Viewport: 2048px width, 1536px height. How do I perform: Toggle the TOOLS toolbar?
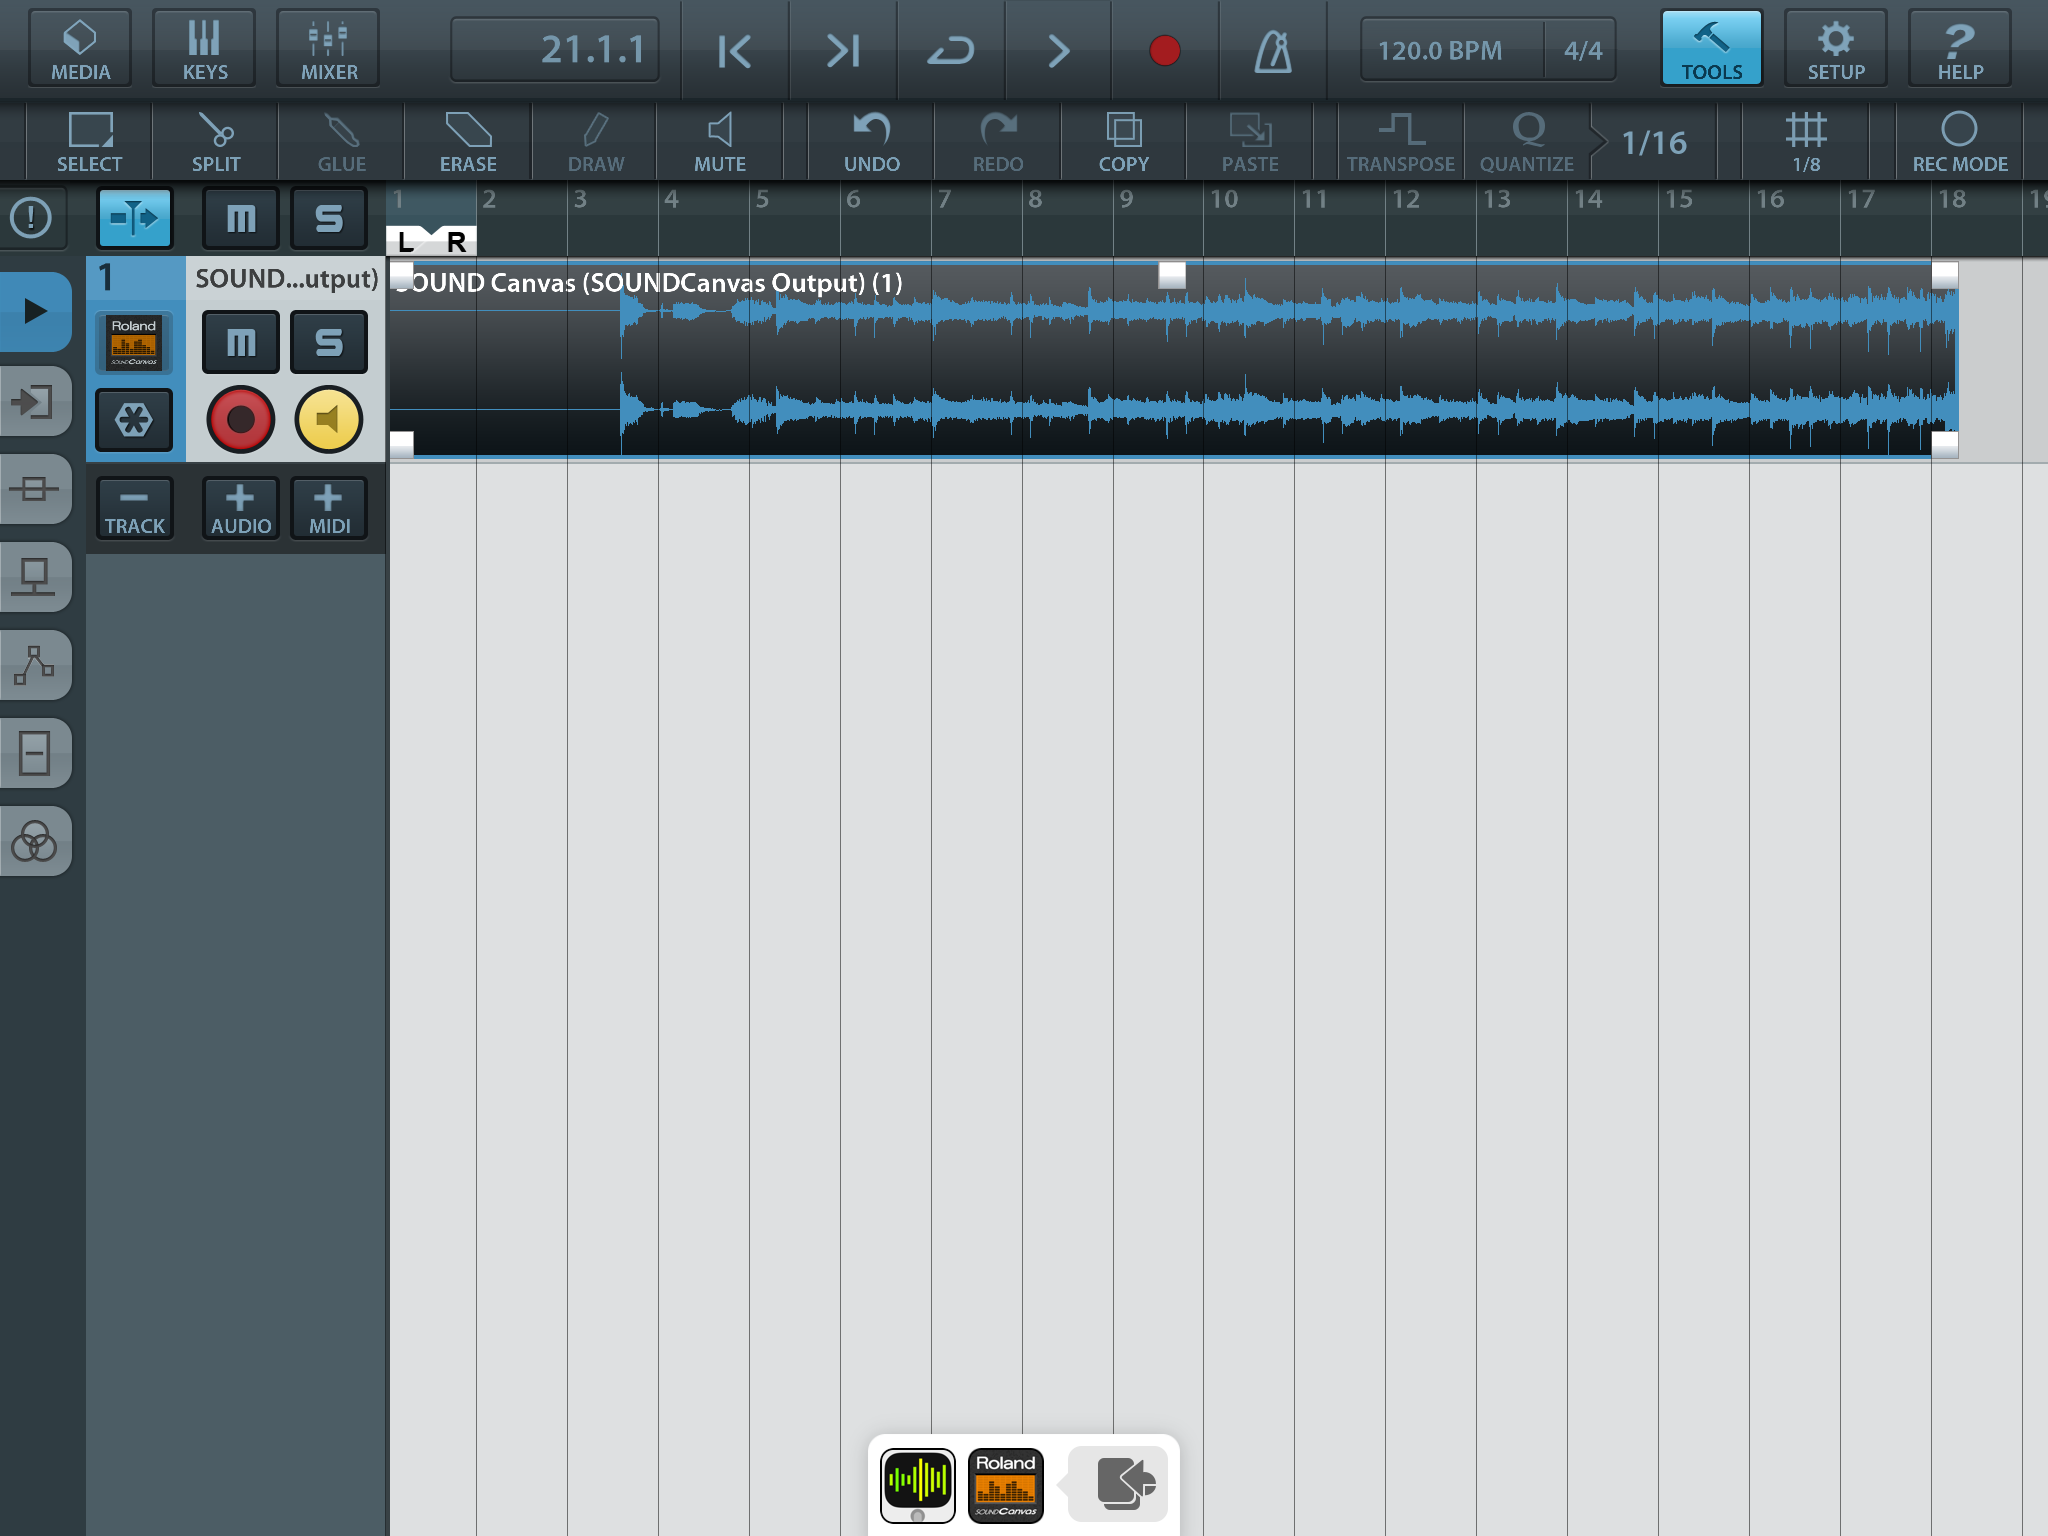pos(1712,48)
